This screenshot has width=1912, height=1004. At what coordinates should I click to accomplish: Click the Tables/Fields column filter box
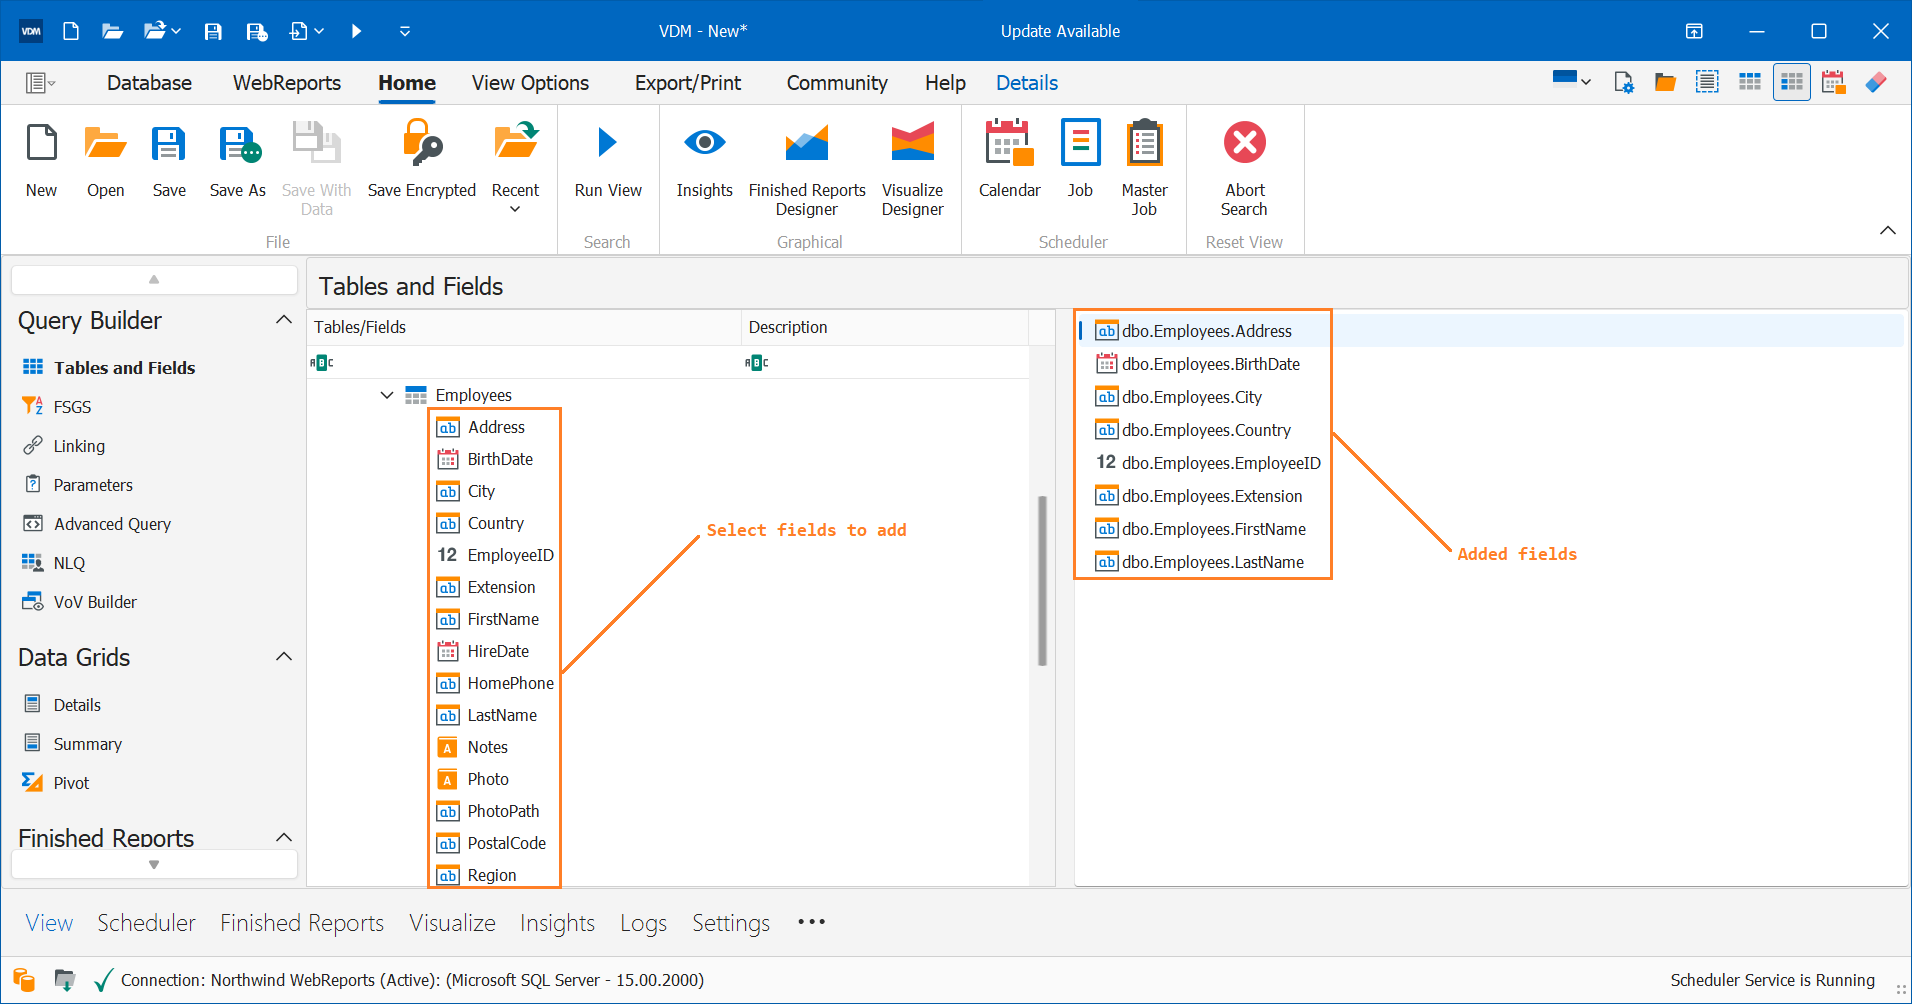point(523,362)
